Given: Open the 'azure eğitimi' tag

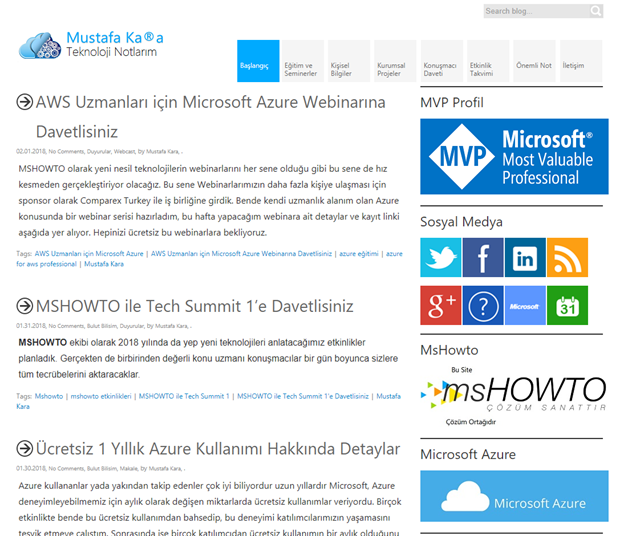Looking at the screenshot, I should (359, 253).
